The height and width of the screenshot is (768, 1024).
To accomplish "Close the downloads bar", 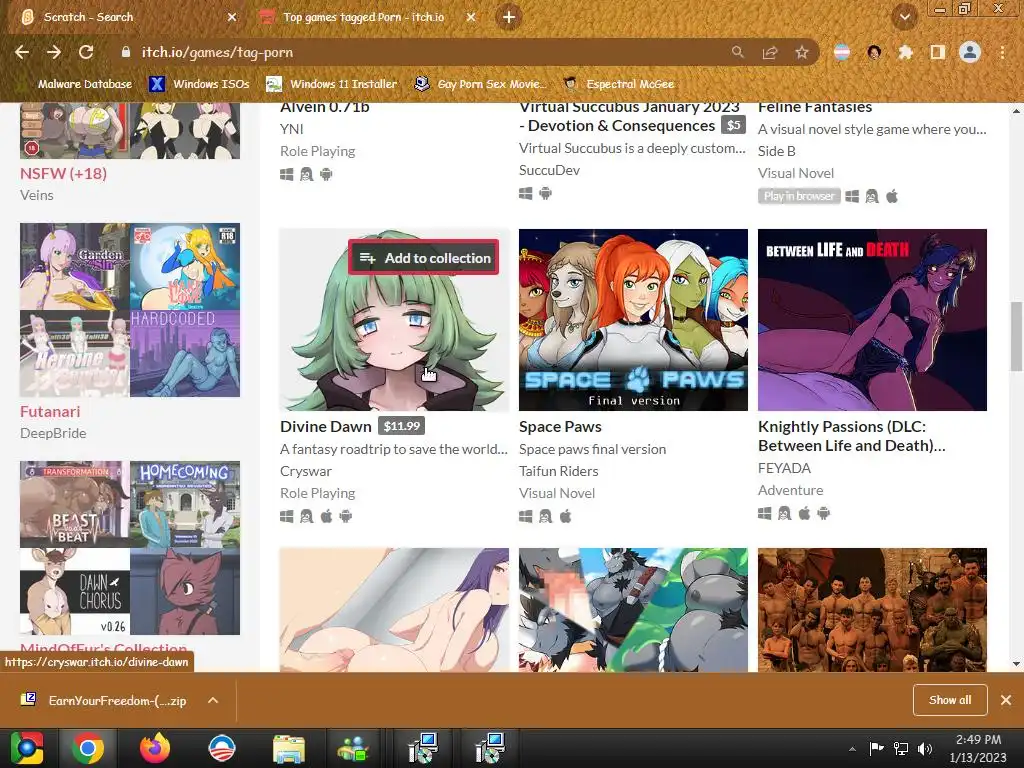I will click(1006, 700).
